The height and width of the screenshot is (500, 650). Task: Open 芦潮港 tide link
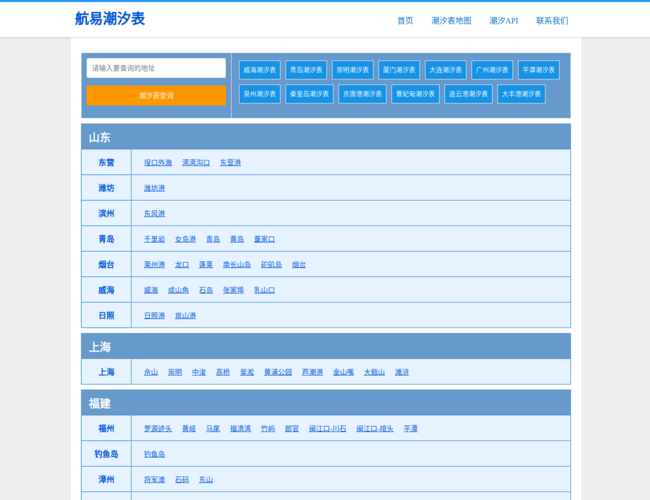(313, 372)
